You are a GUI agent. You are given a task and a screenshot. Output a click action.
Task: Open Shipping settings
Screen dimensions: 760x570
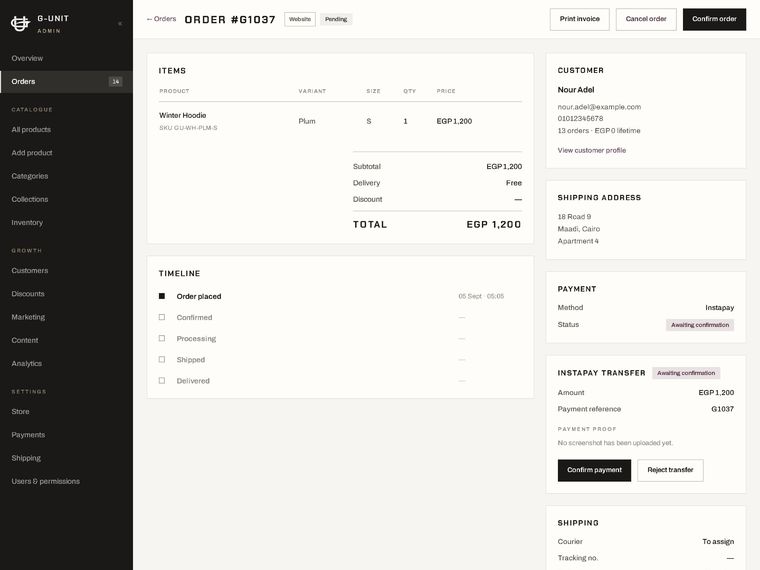click(26, 458)
